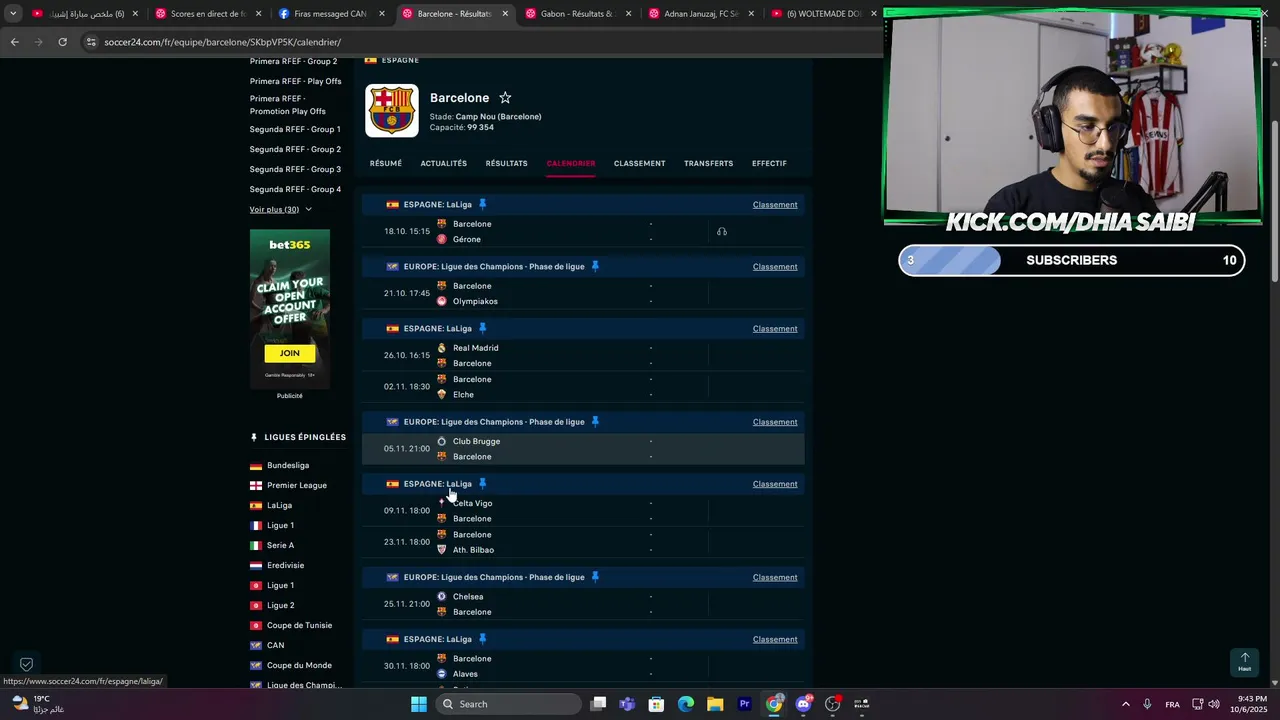Select Coupe de Tunisie in pinned leagues
The width and height of the screenshot is (1280, 720).
[x=299, y=625]
